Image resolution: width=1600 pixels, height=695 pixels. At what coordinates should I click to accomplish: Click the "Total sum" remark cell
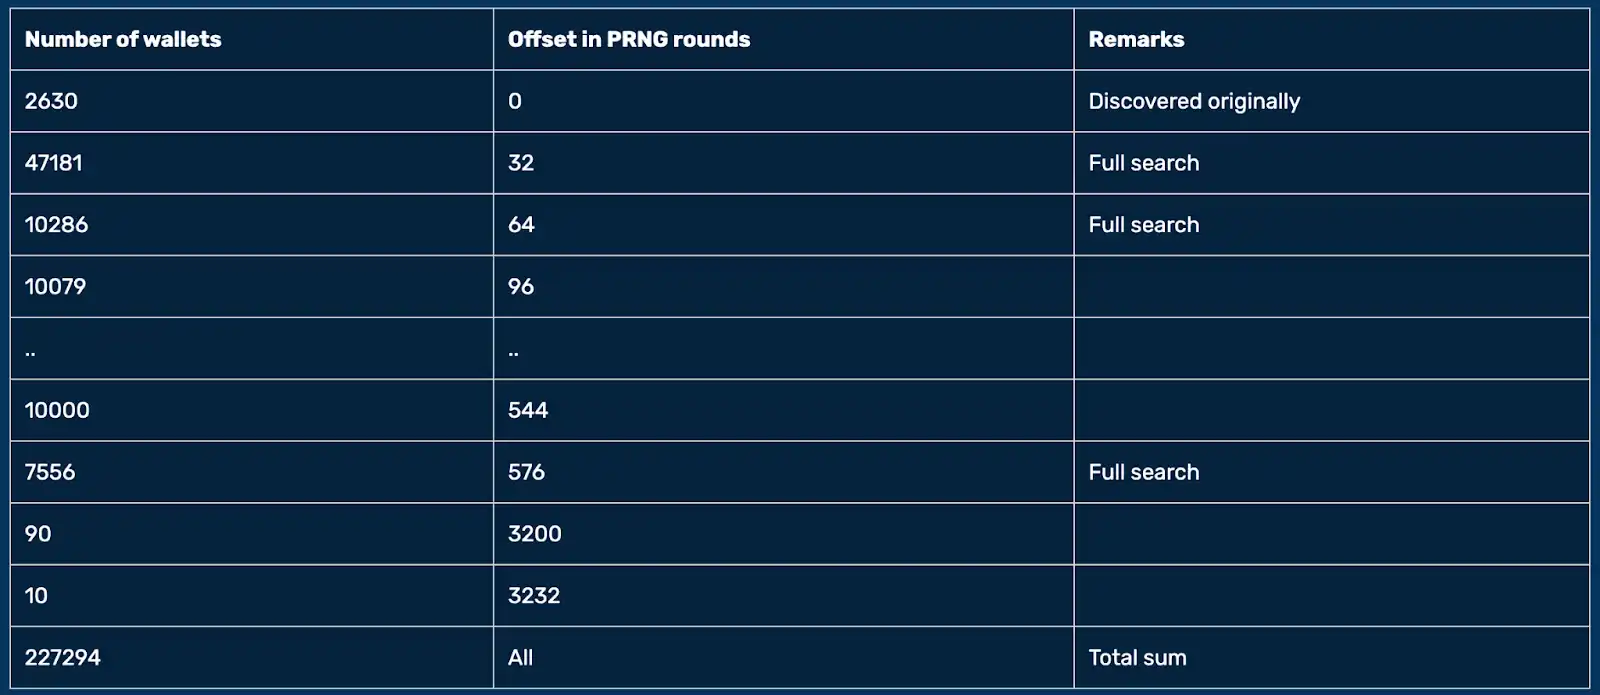click(x=1137, y=658)
